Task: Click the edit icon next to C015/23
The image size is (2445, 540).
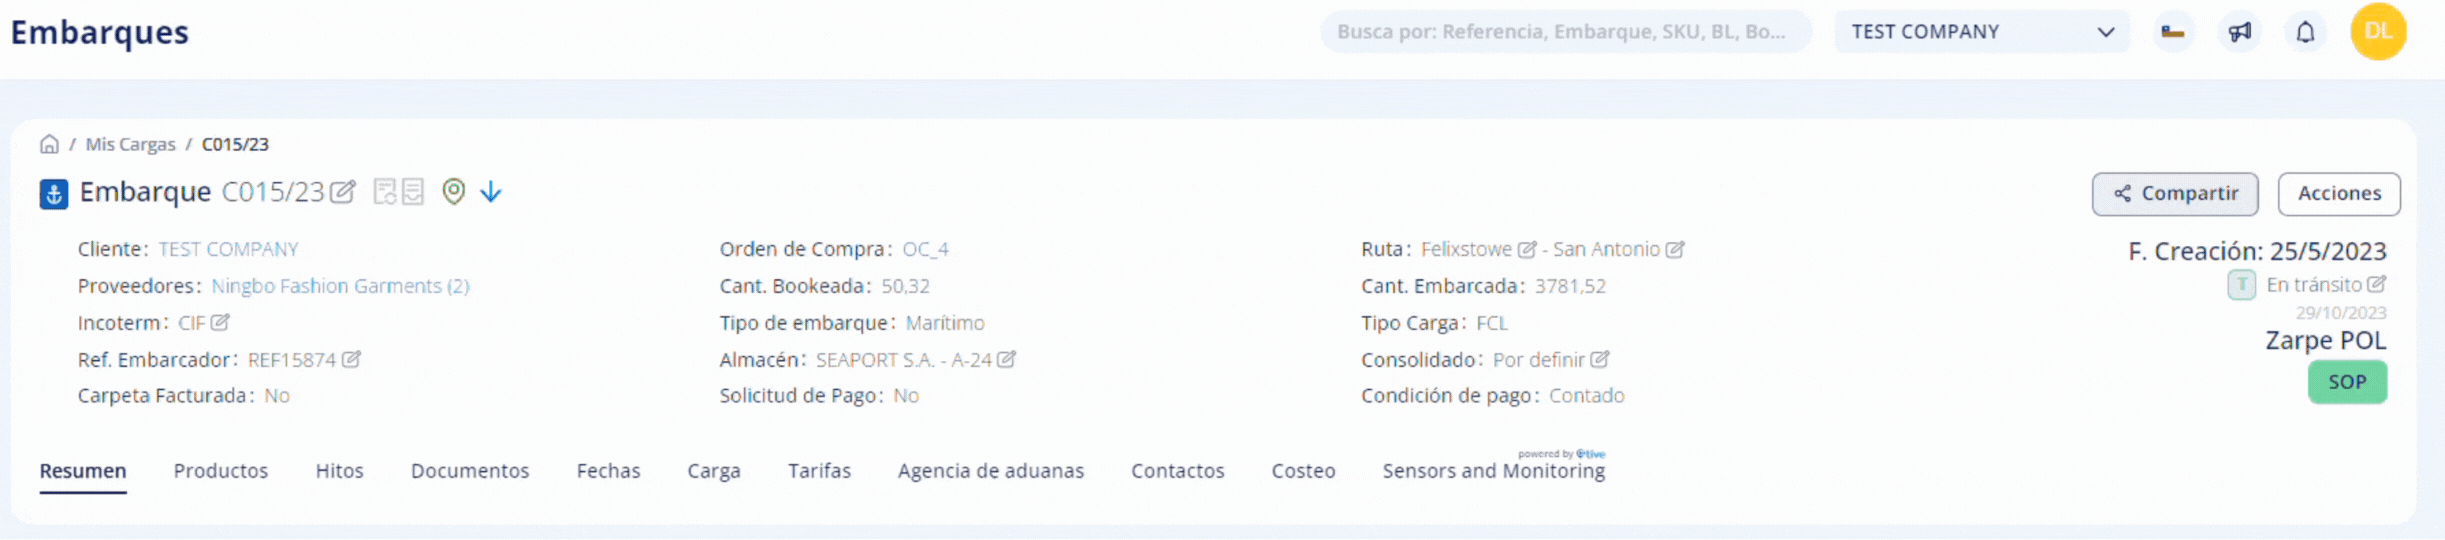Action: [x=343, y=191]
